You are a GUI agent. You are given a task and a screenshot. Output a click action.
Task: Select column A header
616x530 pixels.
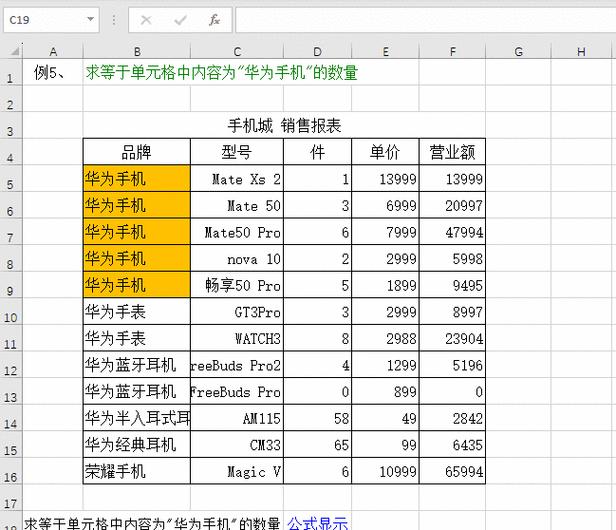53,51
